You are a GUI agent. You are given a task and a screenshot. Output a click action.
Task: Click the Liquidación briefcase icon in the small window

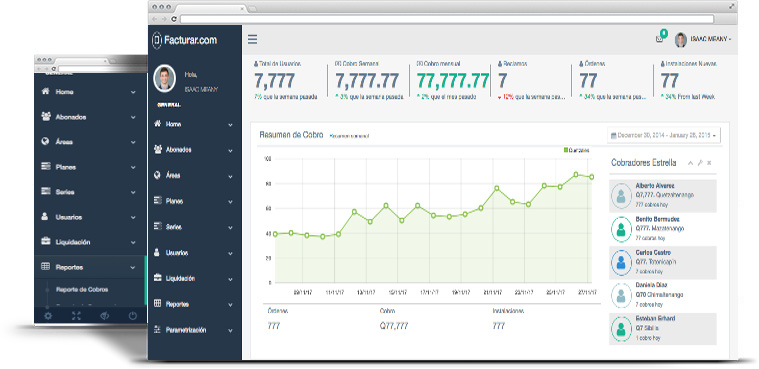[46, 242]
